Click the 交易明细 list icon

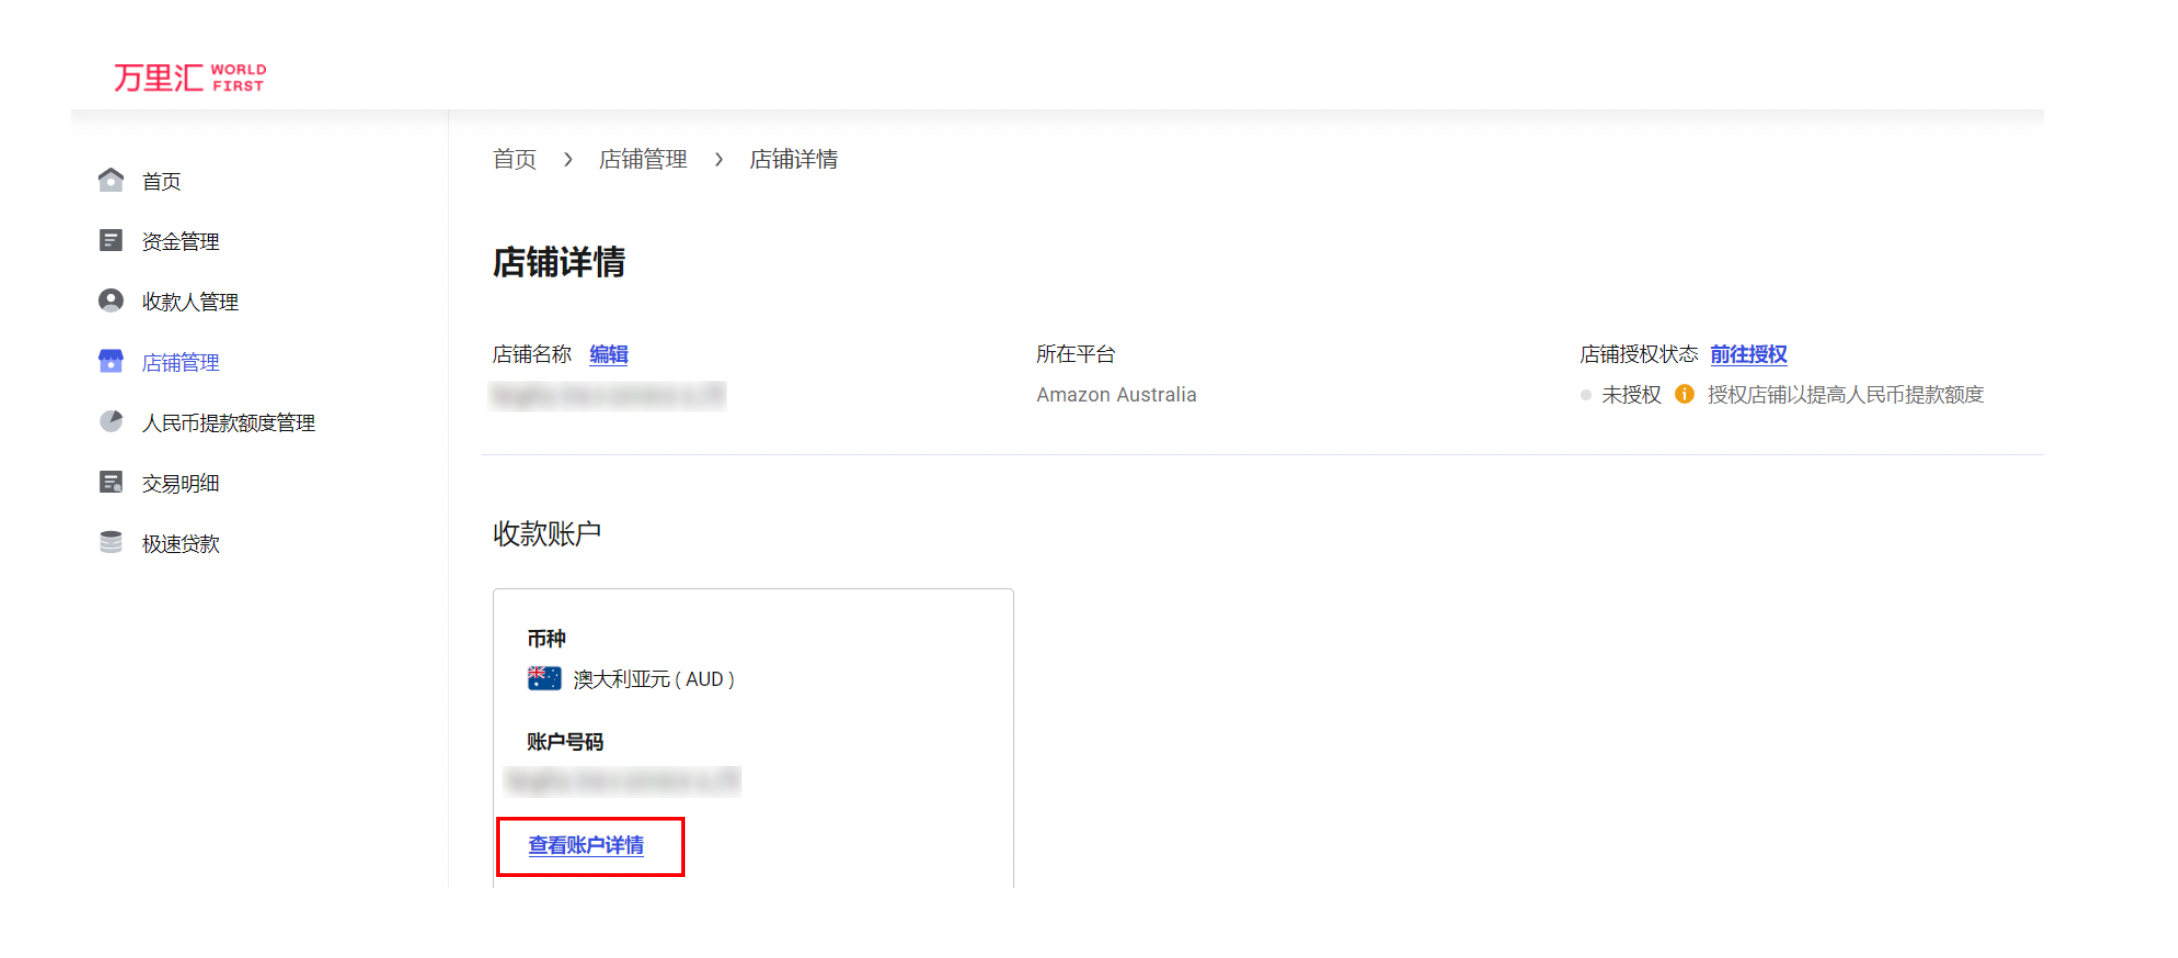click(x=111, y=482)
